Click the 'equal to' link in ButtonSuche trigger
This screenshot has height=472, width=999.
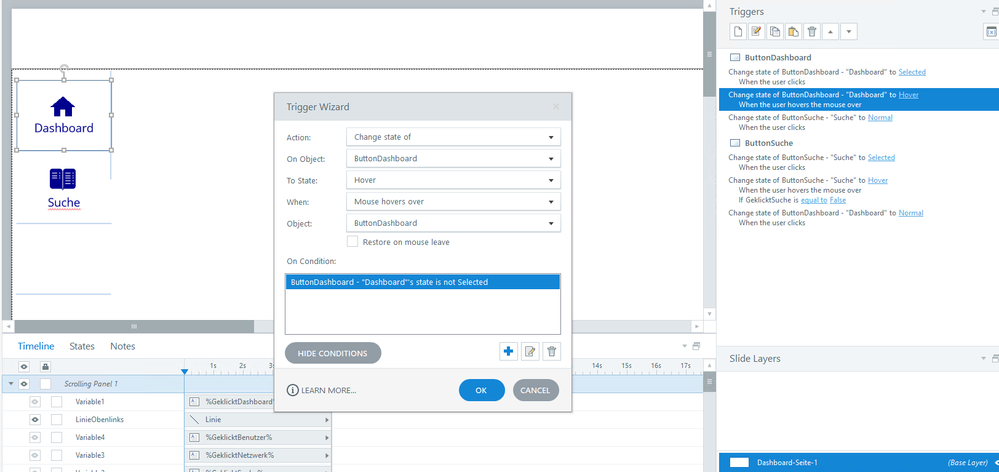[x=814, y=200]
